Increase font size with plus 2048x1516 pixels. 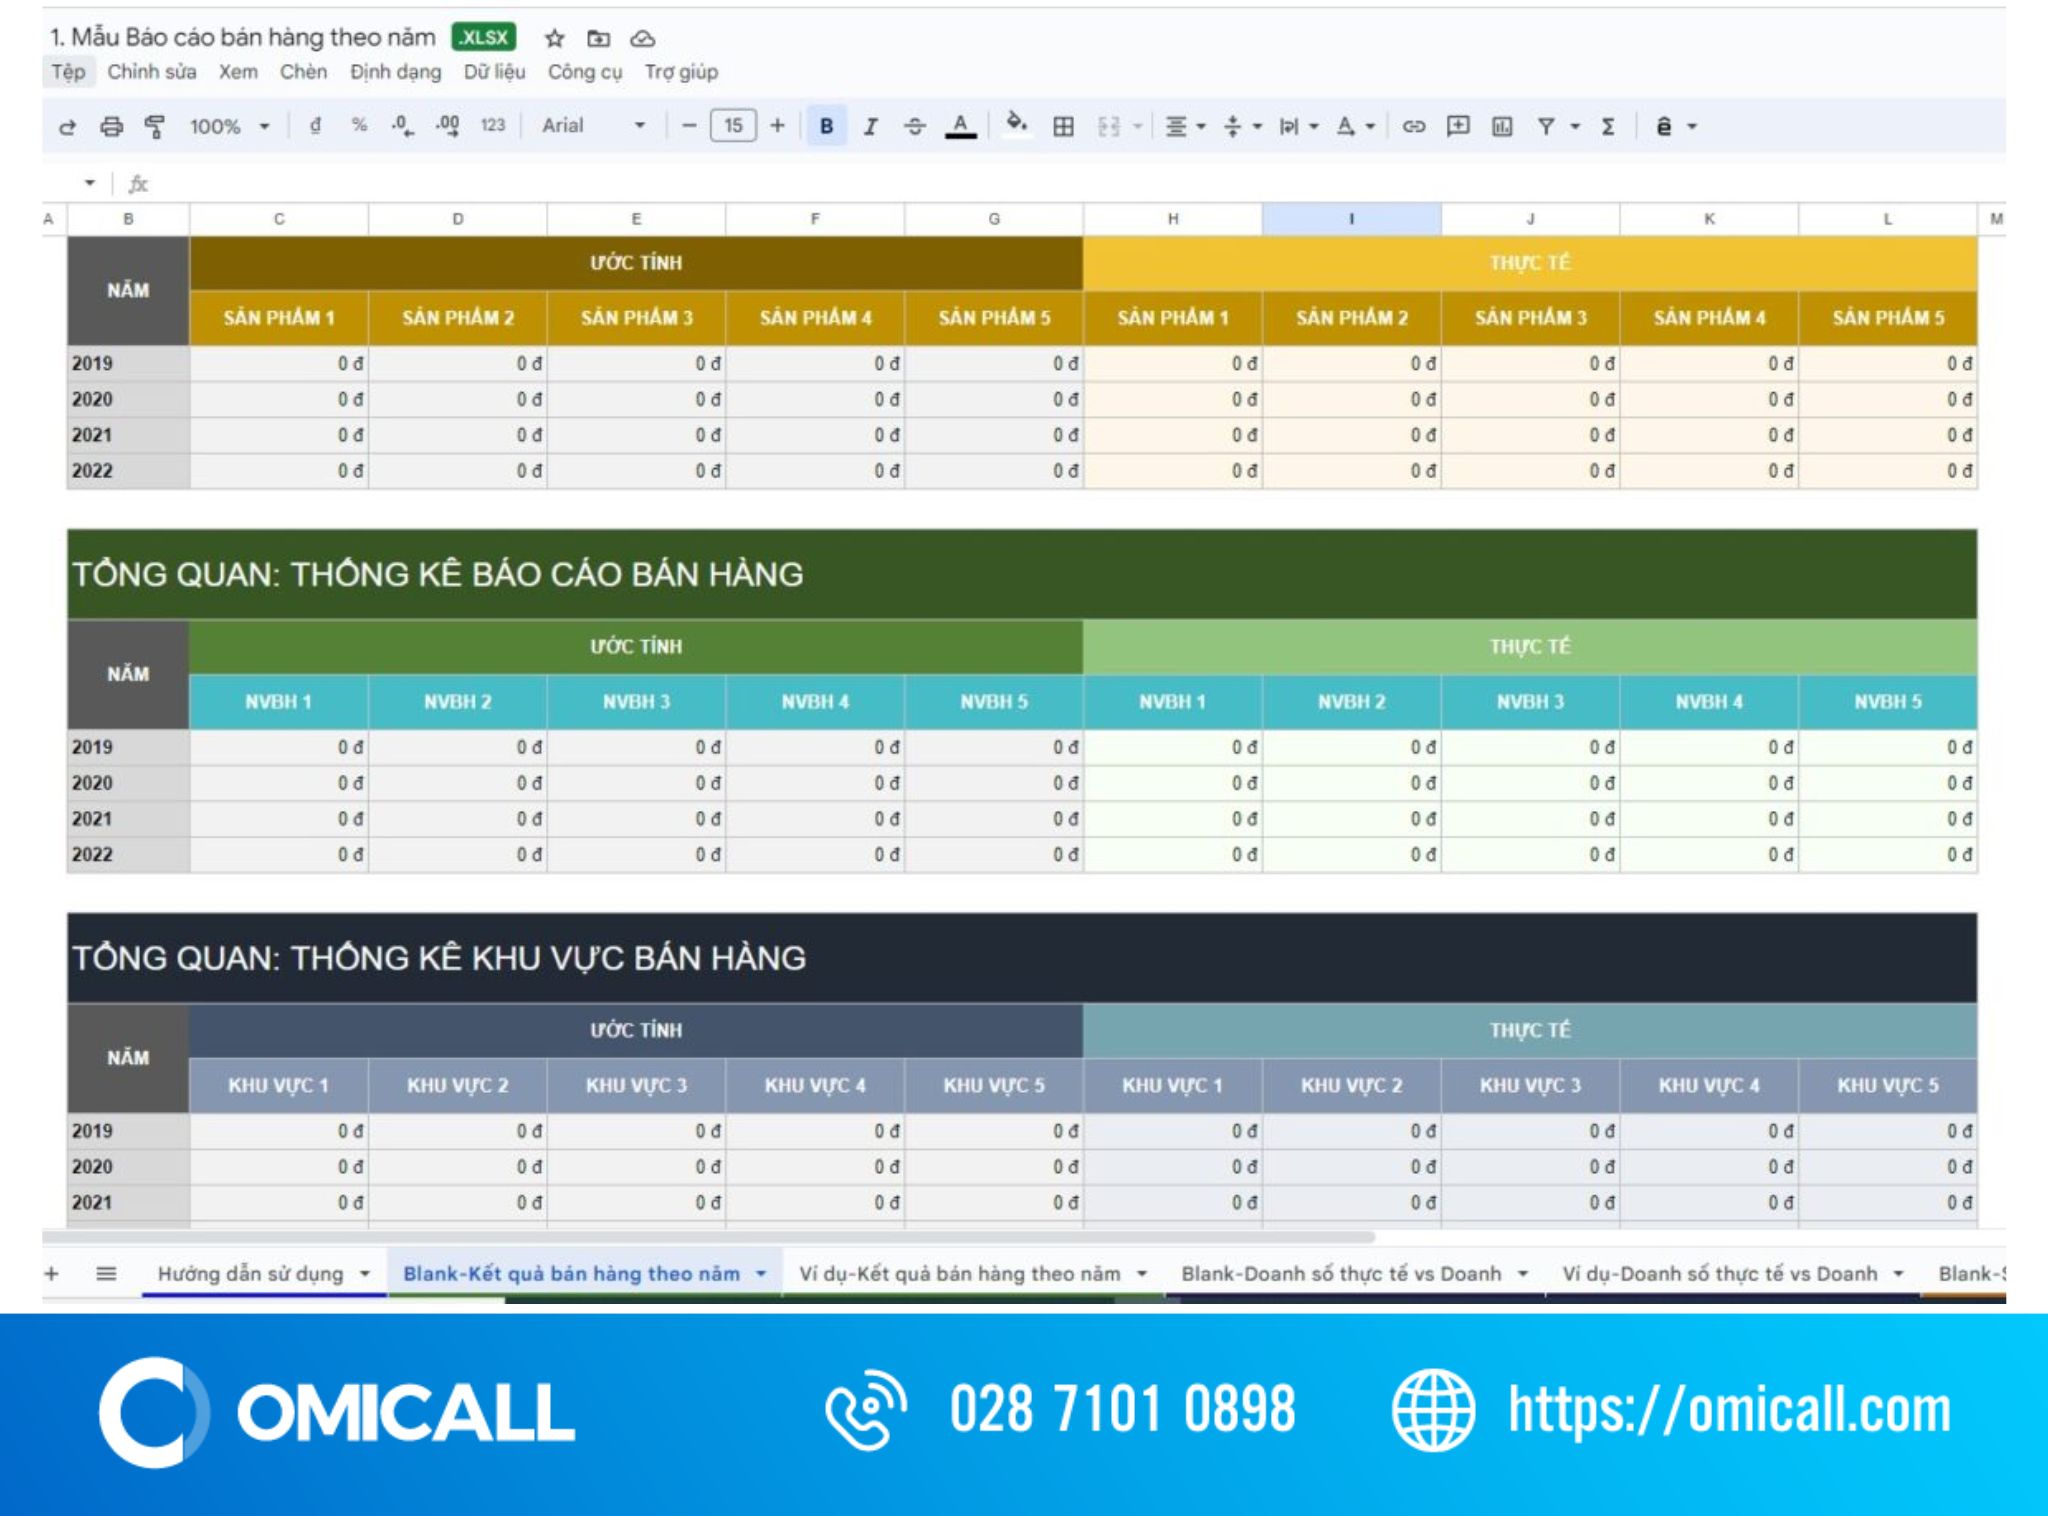(777, 126)
